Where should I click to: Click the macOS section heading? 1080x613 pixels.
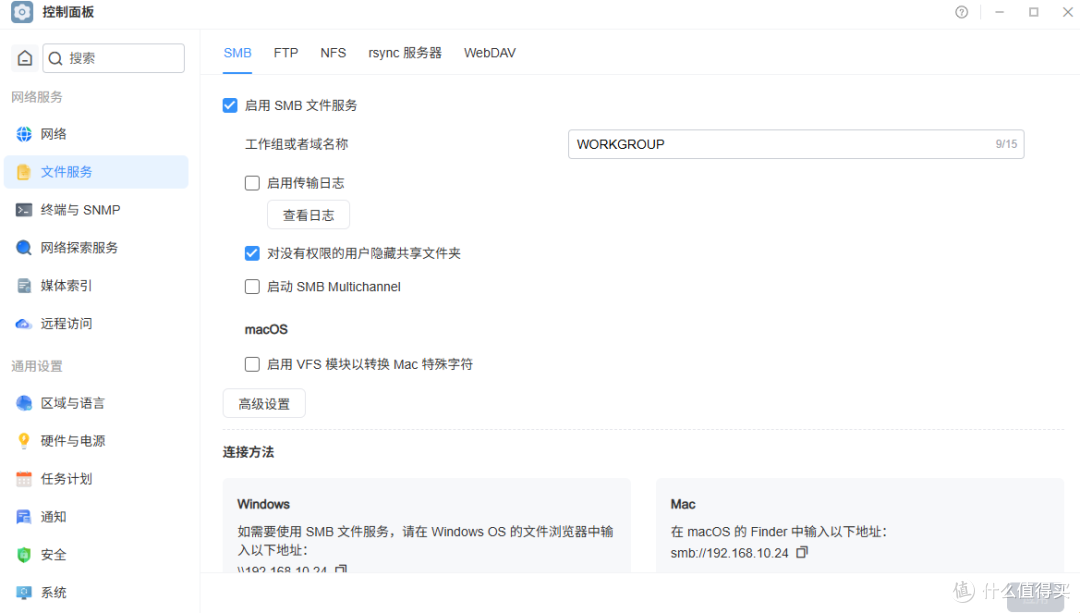[x=266, y=329]
